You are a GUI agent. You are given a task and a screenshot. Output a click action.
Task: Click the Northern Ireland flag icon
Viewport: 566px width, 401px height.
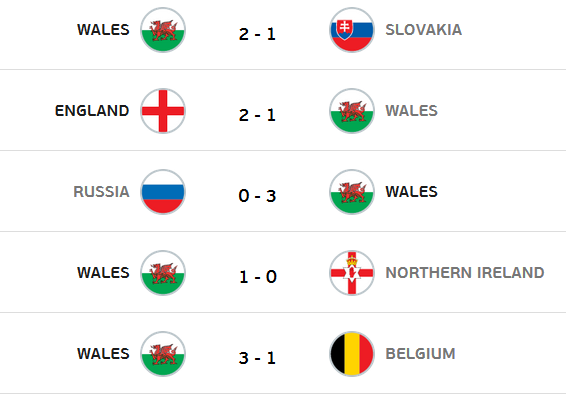[352, 273]
